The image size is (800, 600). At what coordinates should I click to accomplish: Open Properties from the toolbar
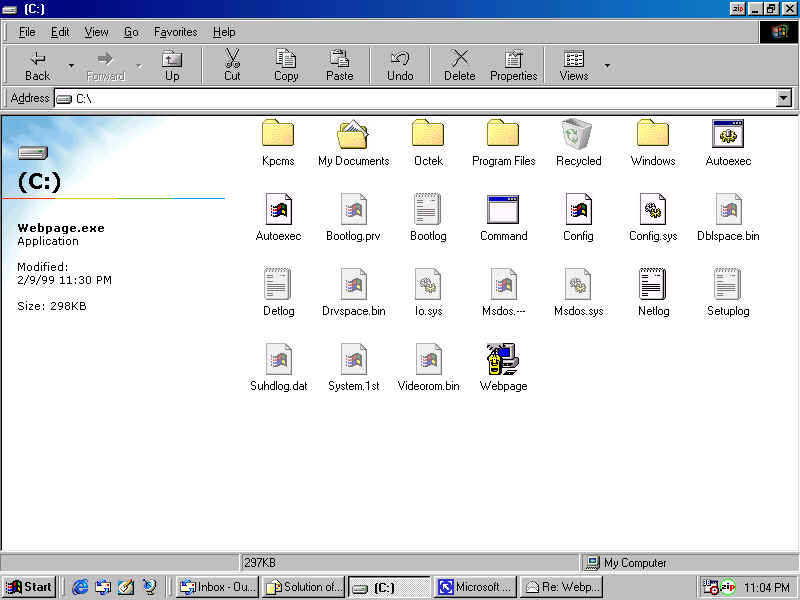coord(514,65)
